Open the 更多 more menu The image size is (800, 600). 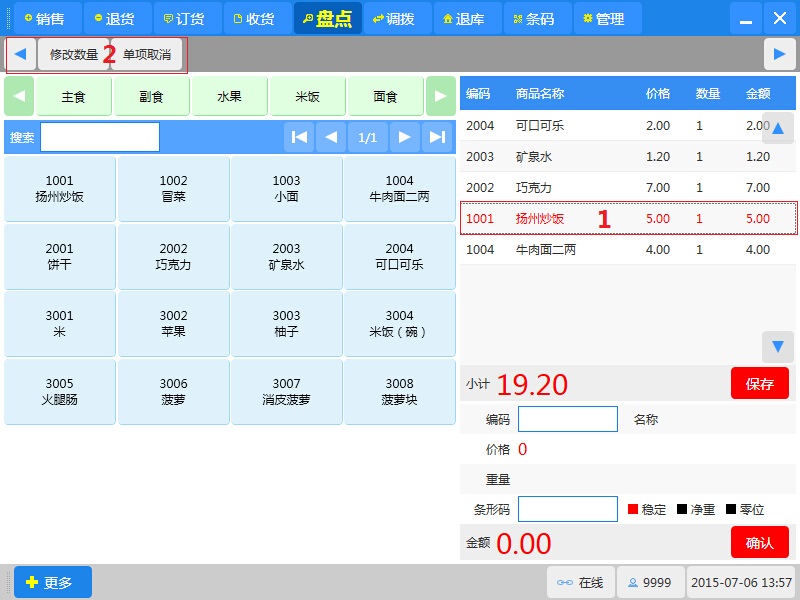tap(53, 582)
